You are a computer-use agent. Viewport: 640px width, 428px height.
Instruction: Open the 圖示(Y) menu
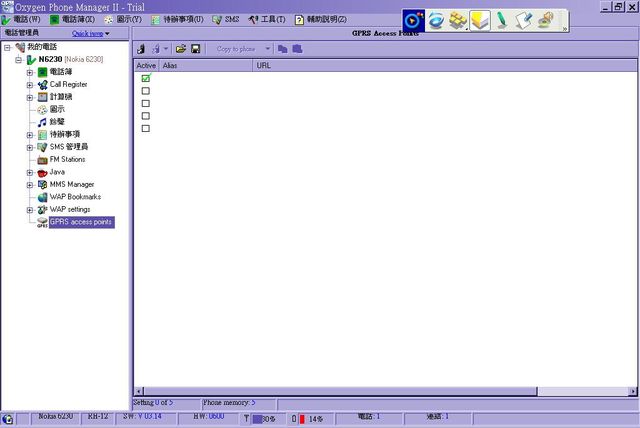click(x=123, y=19)
